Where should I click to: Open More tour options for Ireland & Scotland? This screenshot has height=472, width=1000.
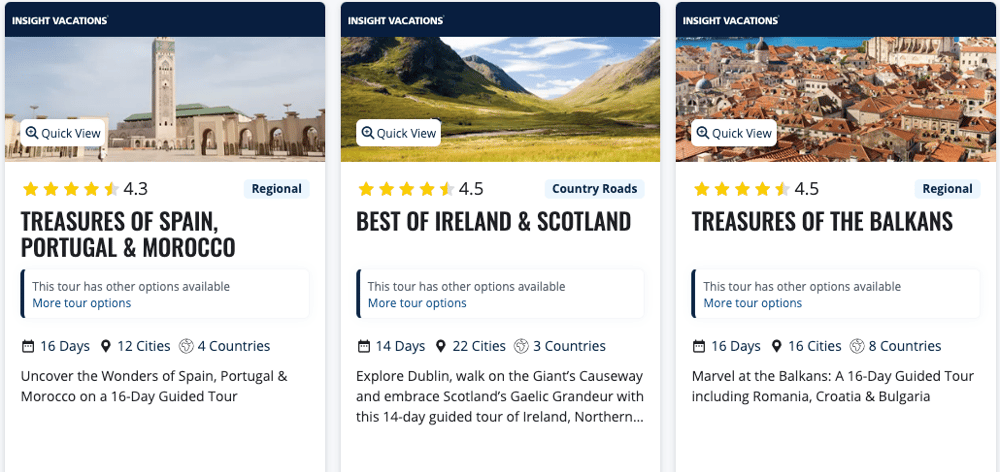417,303
